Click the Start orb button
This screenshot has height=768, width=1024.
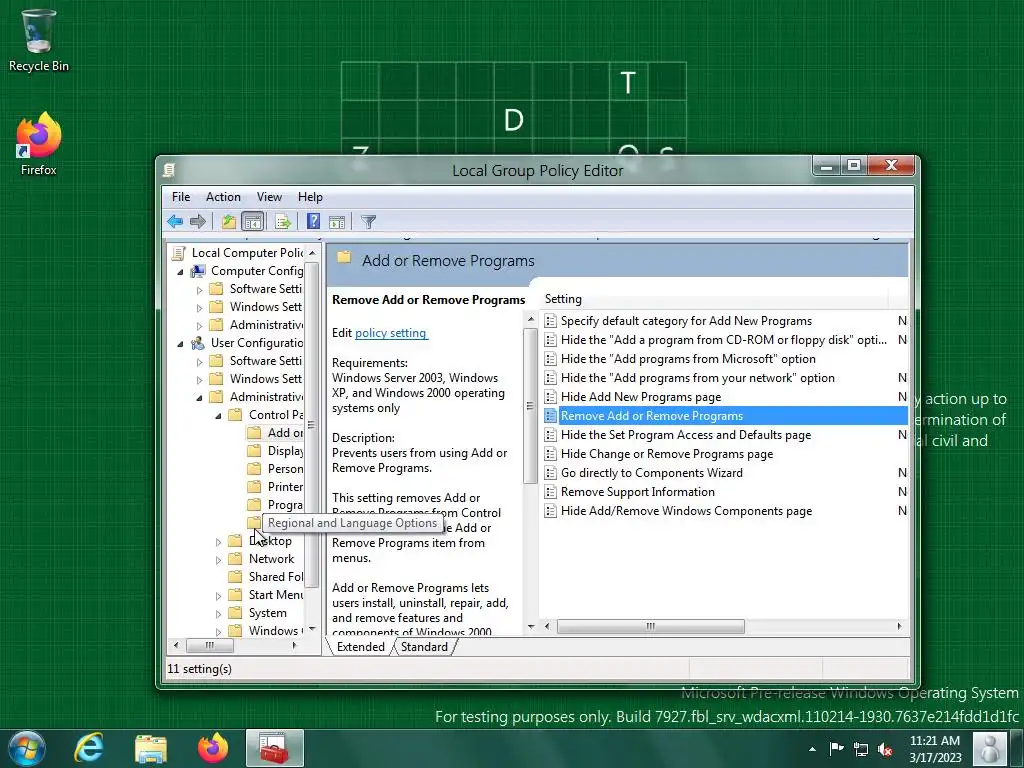(26, 748)
